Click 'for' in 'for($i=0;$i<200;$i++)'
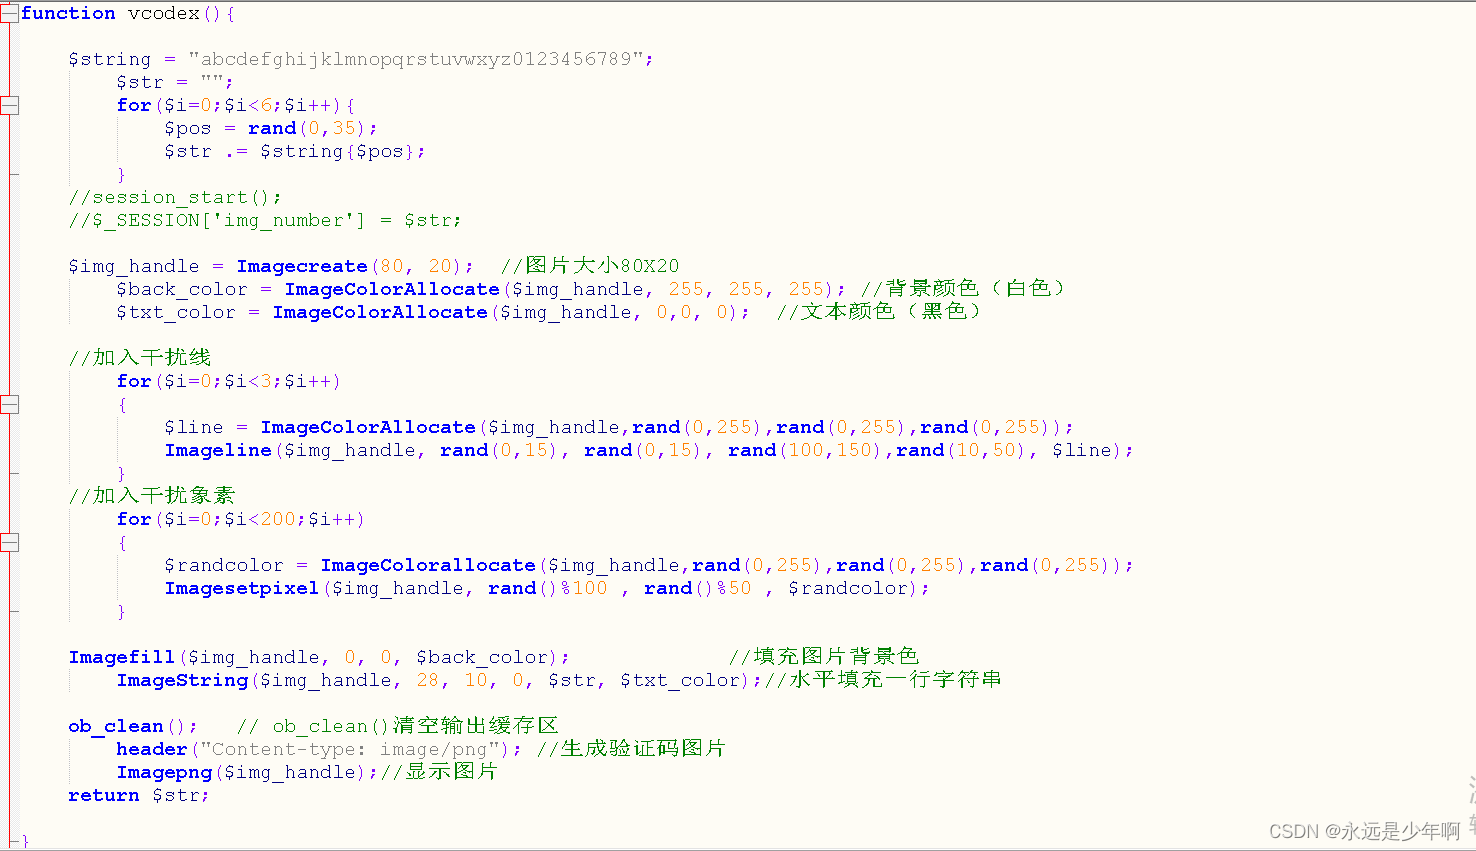Image resolution: width=1476 pixels, height=851 pixels. pyautogui.click(x=134, y=519)
